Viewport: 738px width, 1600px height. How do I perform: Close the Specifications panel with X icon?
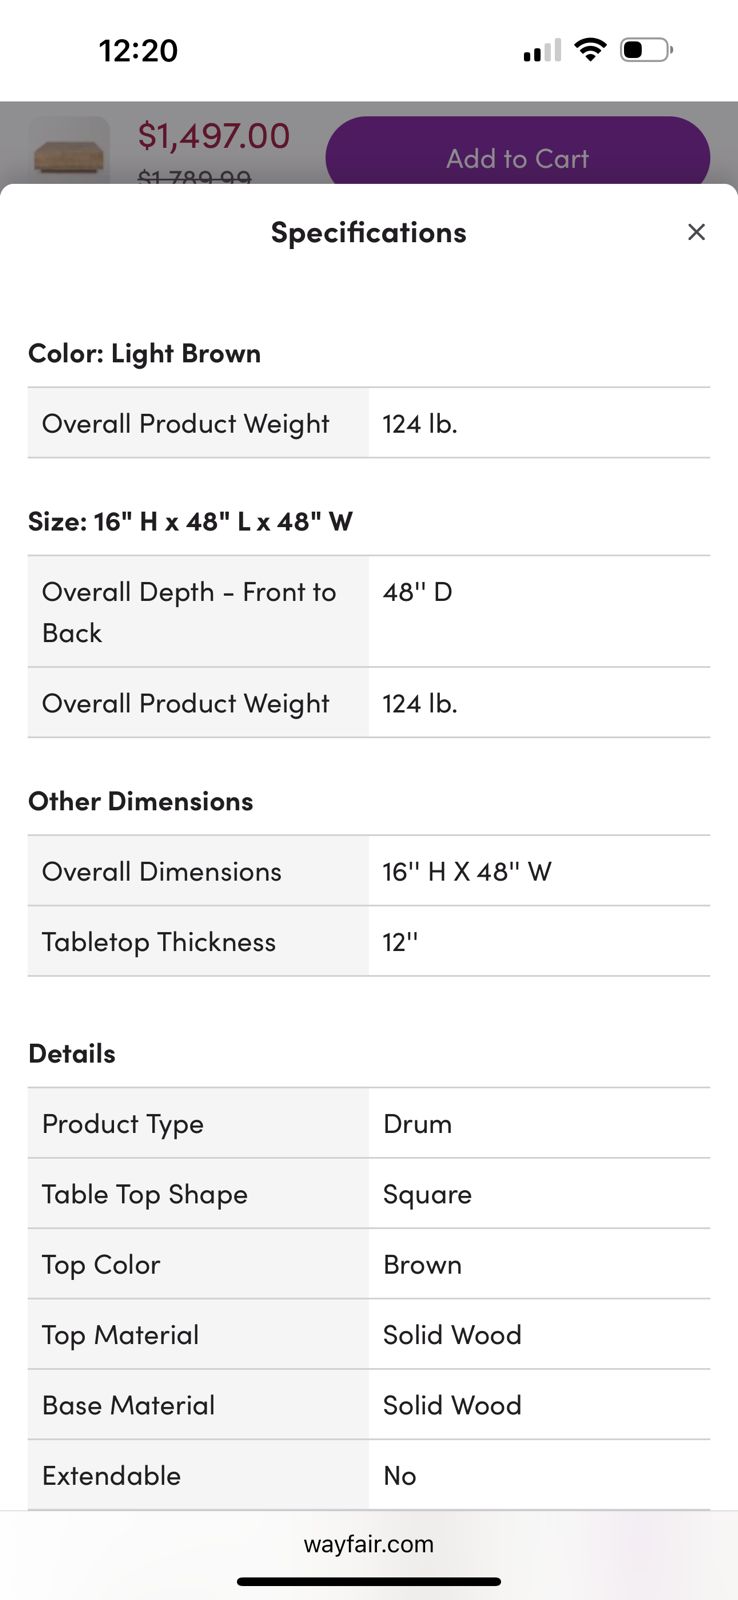pos(696,232)
